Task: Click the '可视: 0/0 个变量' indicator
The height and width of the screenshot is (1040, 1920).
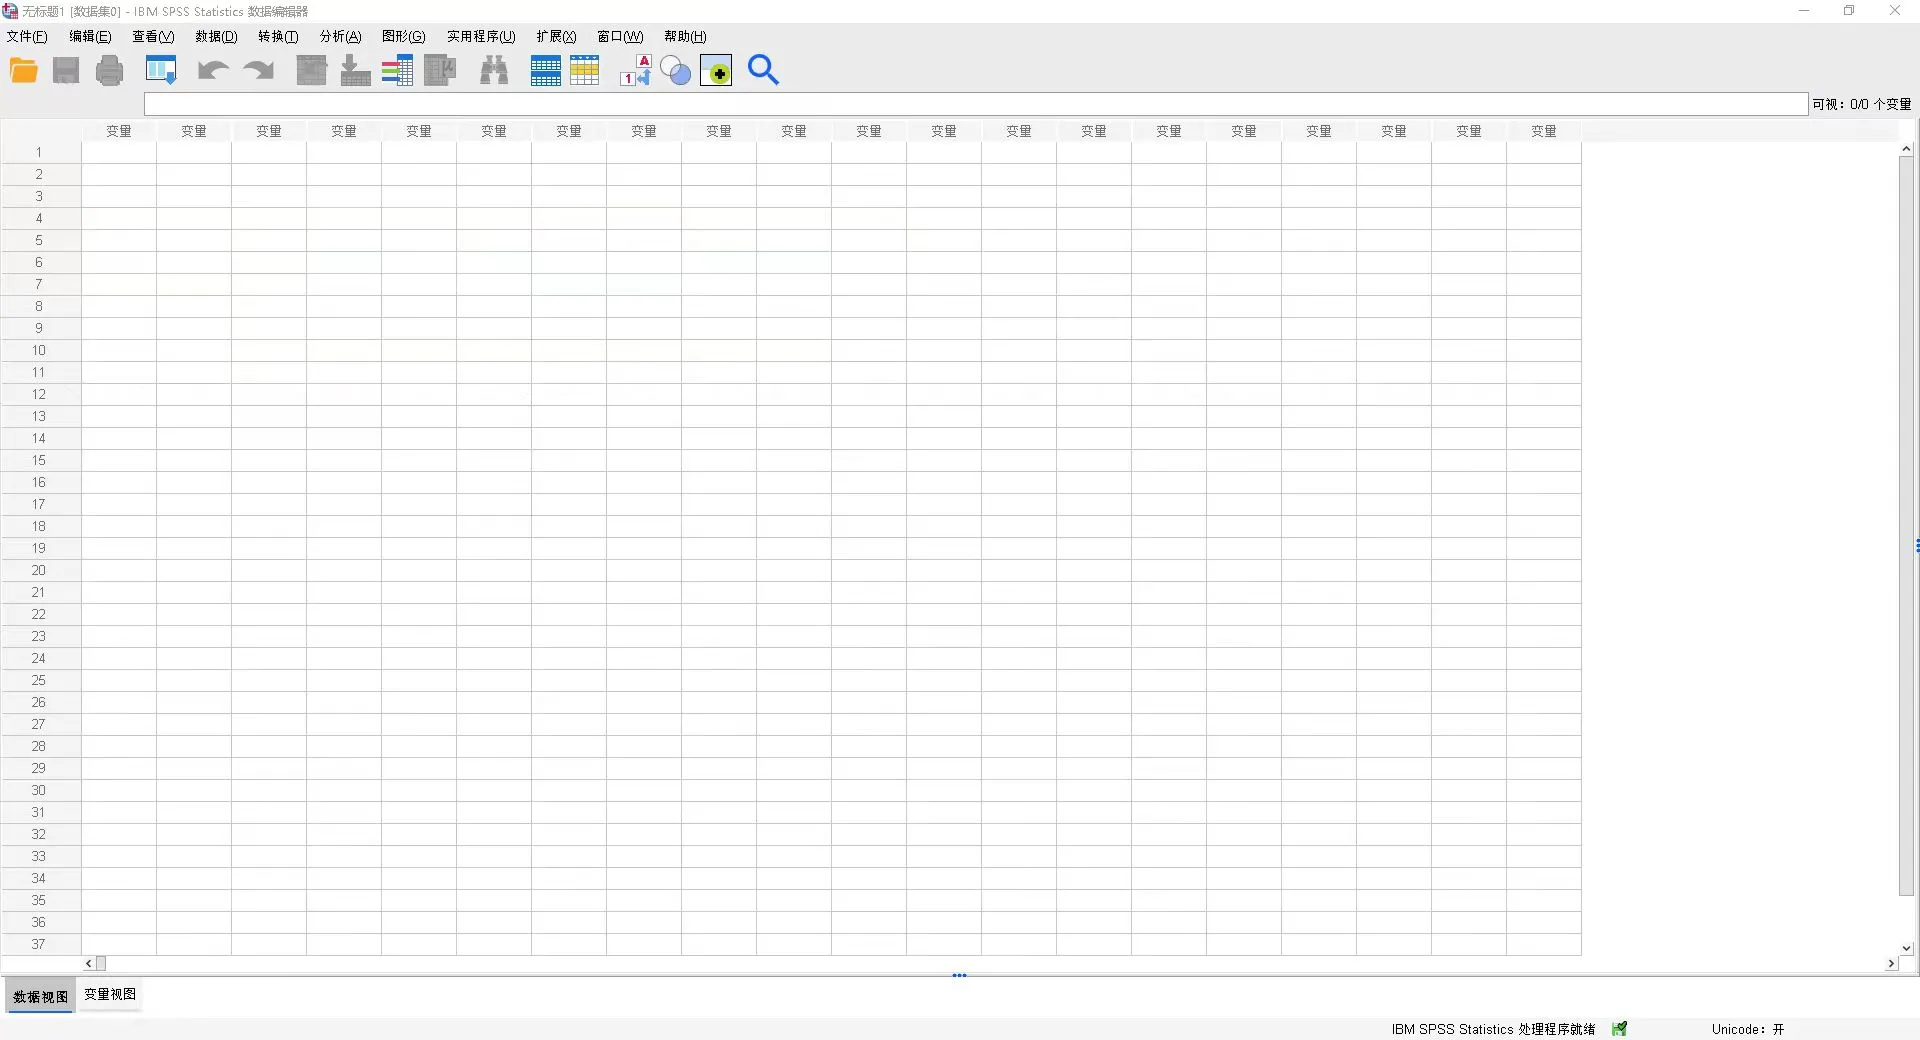Action: pos(1861,104)
